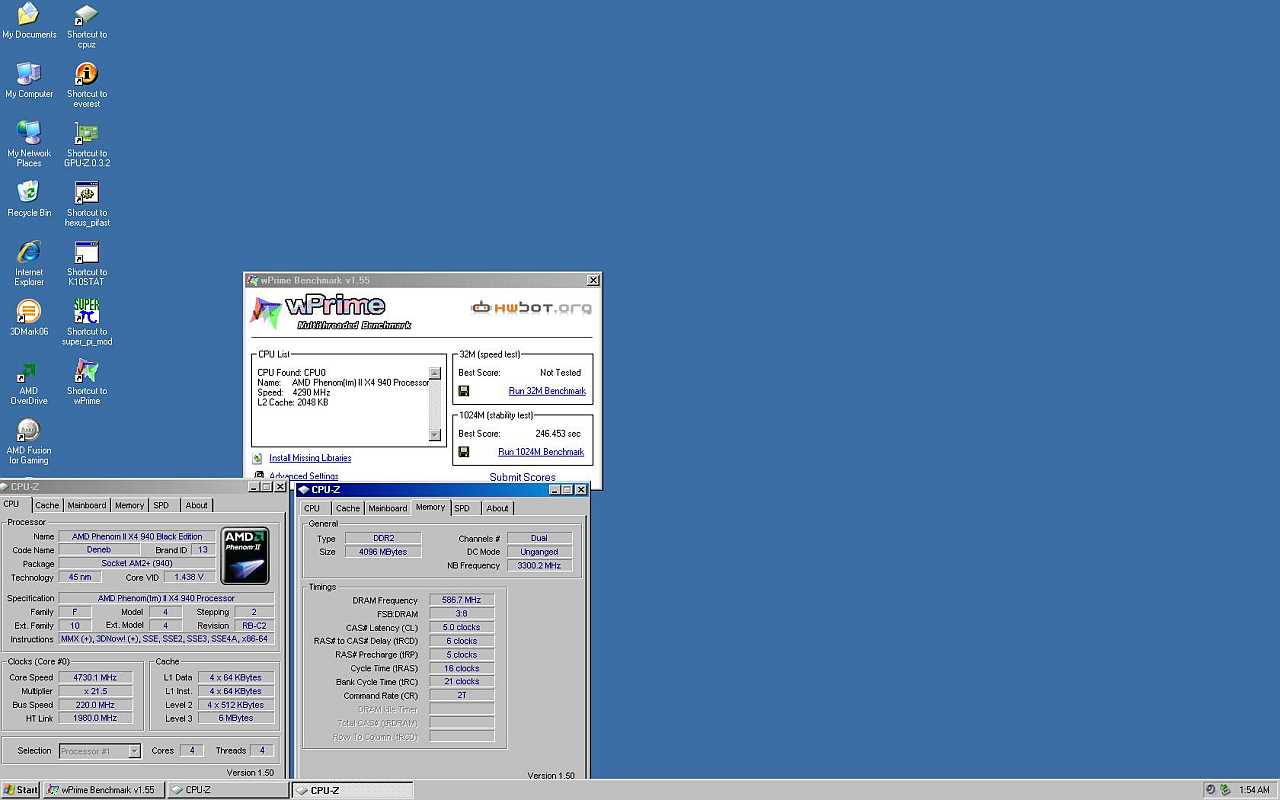The width and height of the screenshot is (1280, 800).
Task: Select the Shortcut to K10STAT icon
Action: click(x=87, y=264)
